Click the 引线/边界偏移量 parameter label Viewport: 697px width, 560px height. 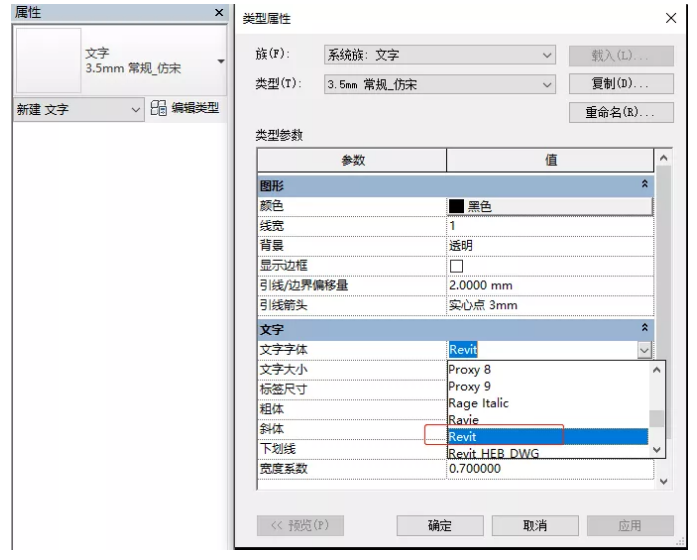coord(304,285)
